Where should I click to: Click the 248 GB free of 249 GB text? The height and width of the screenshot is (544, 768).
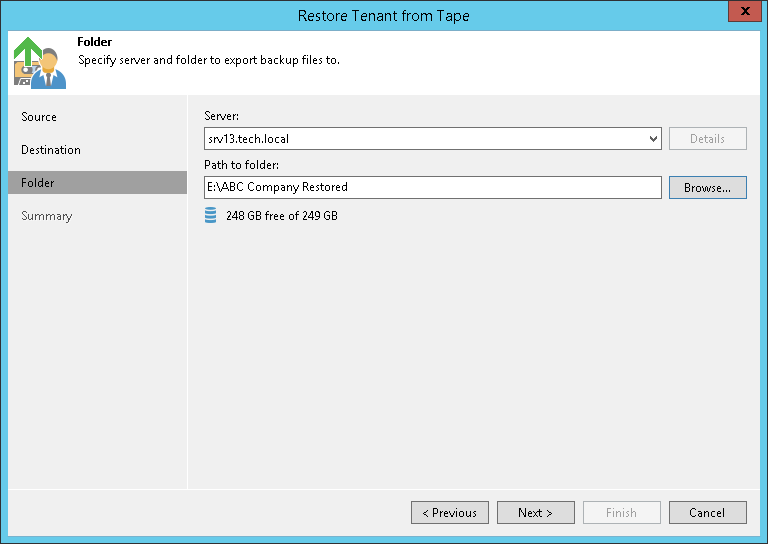pos(282,215)
